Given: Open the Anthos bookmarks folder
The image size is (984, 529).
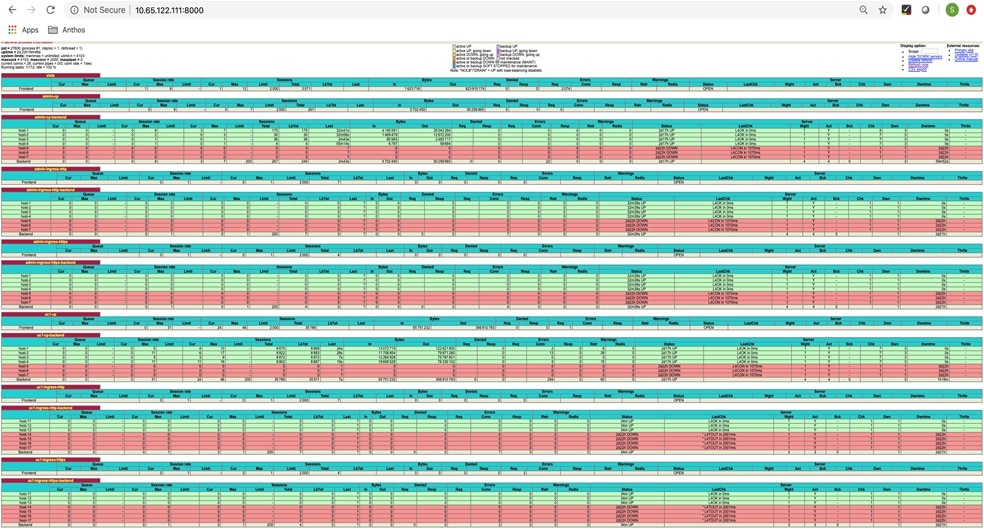Looking at the screenshot, I should coord(67,29).
